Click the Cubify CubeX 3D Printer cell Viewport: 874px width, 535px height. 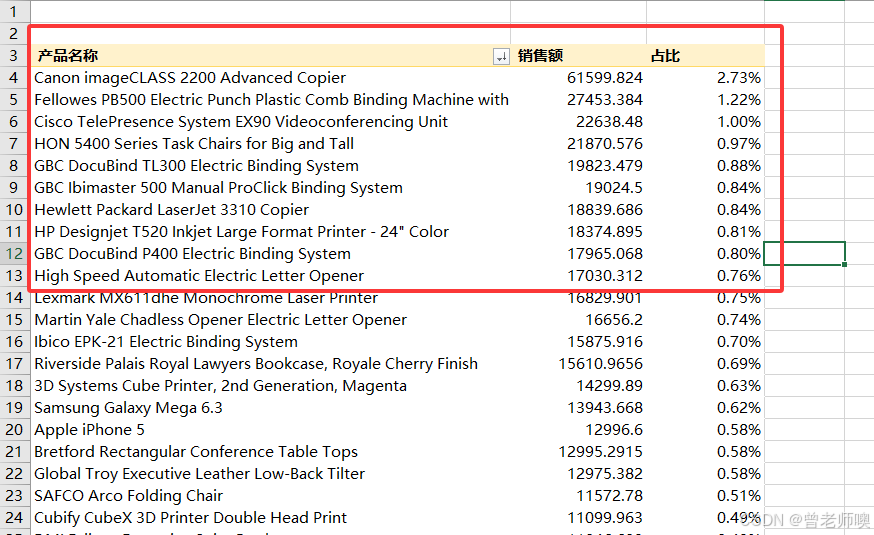pos(270,518)
